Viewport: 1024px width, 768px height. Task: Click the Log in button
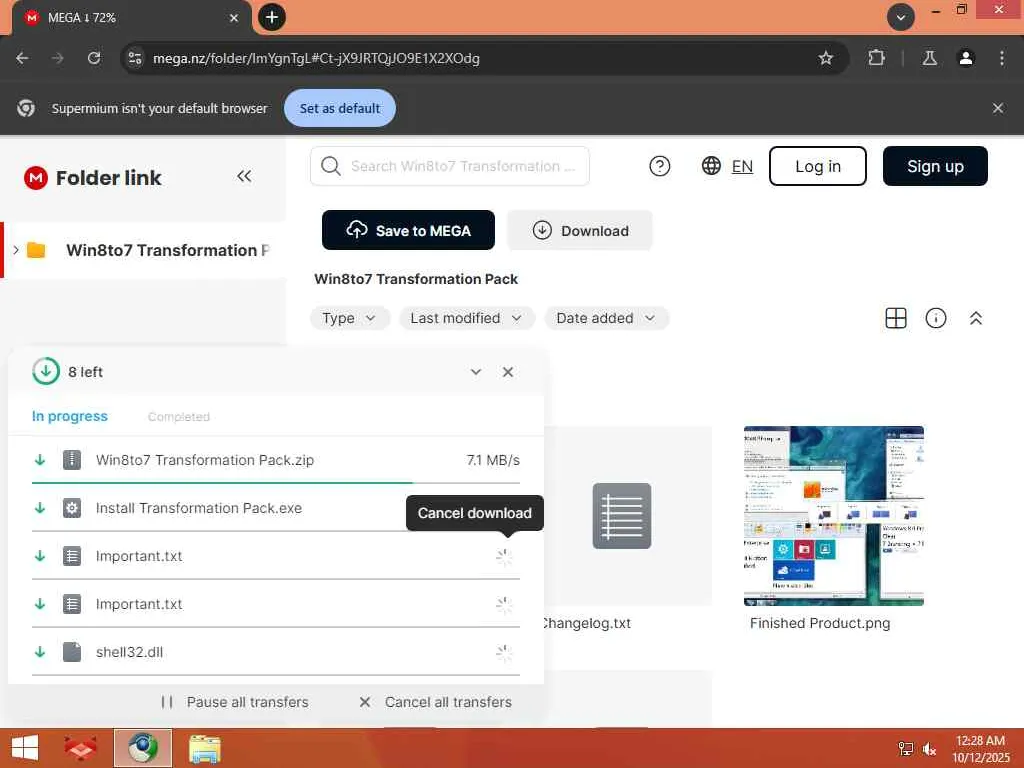[818, 166]
